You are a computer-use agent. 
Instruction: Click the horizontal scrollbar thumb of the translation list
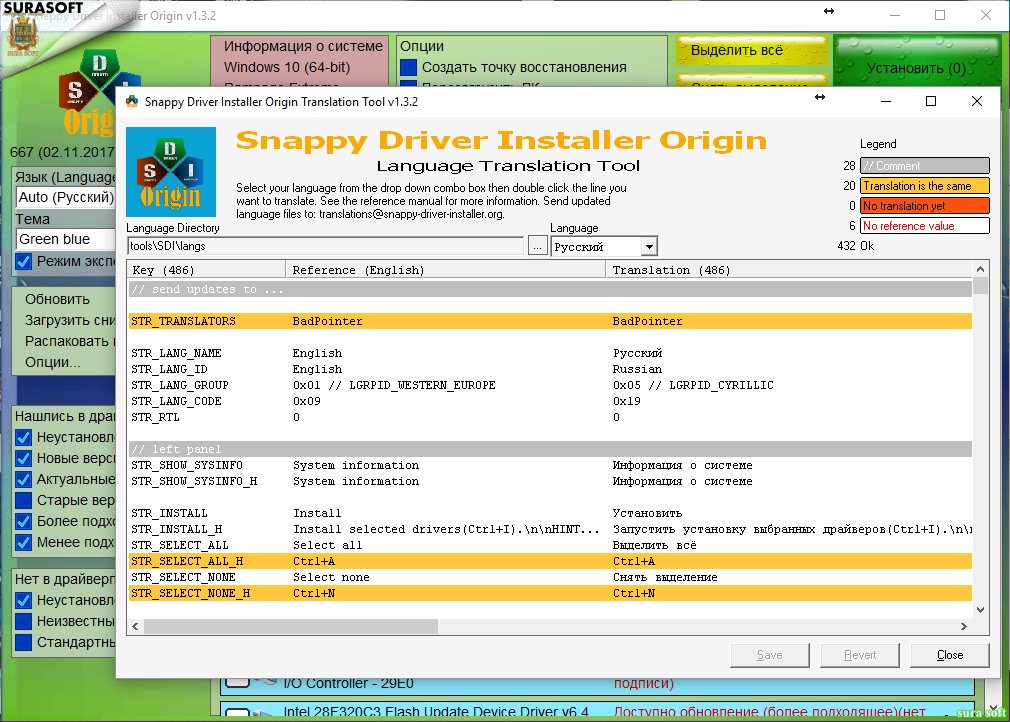pos(291,626)
